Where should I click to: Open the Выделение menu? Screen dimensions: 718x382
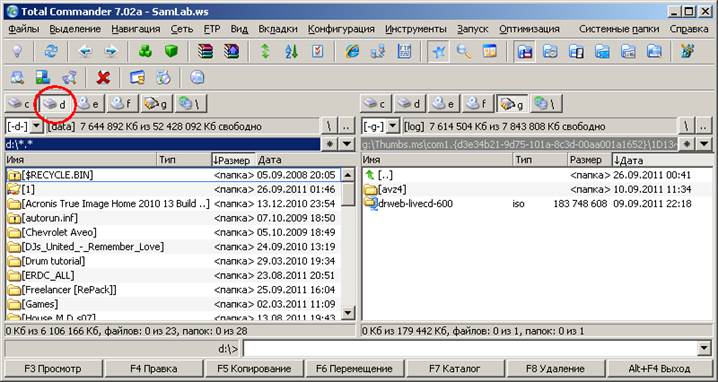point(75,29)
